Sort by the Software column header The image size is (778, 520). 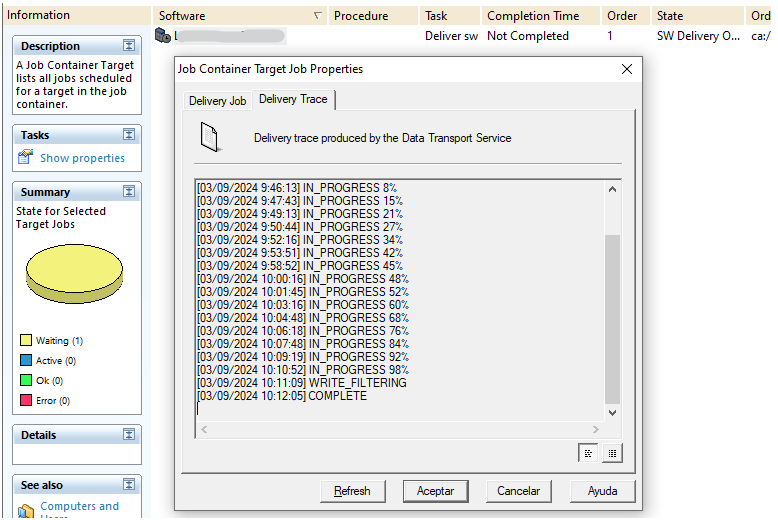pos(240,16)
